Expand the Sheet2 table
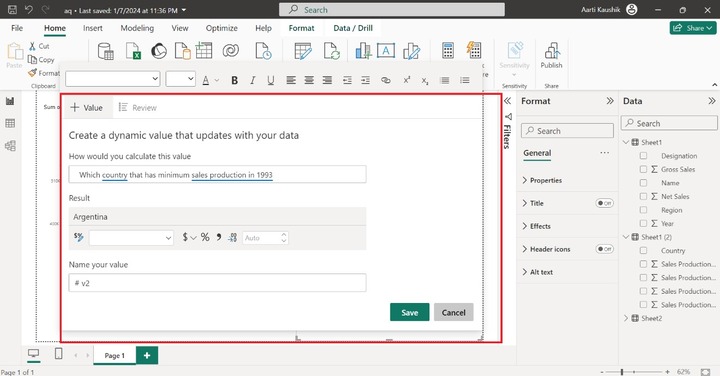 [x=626, y=318]
